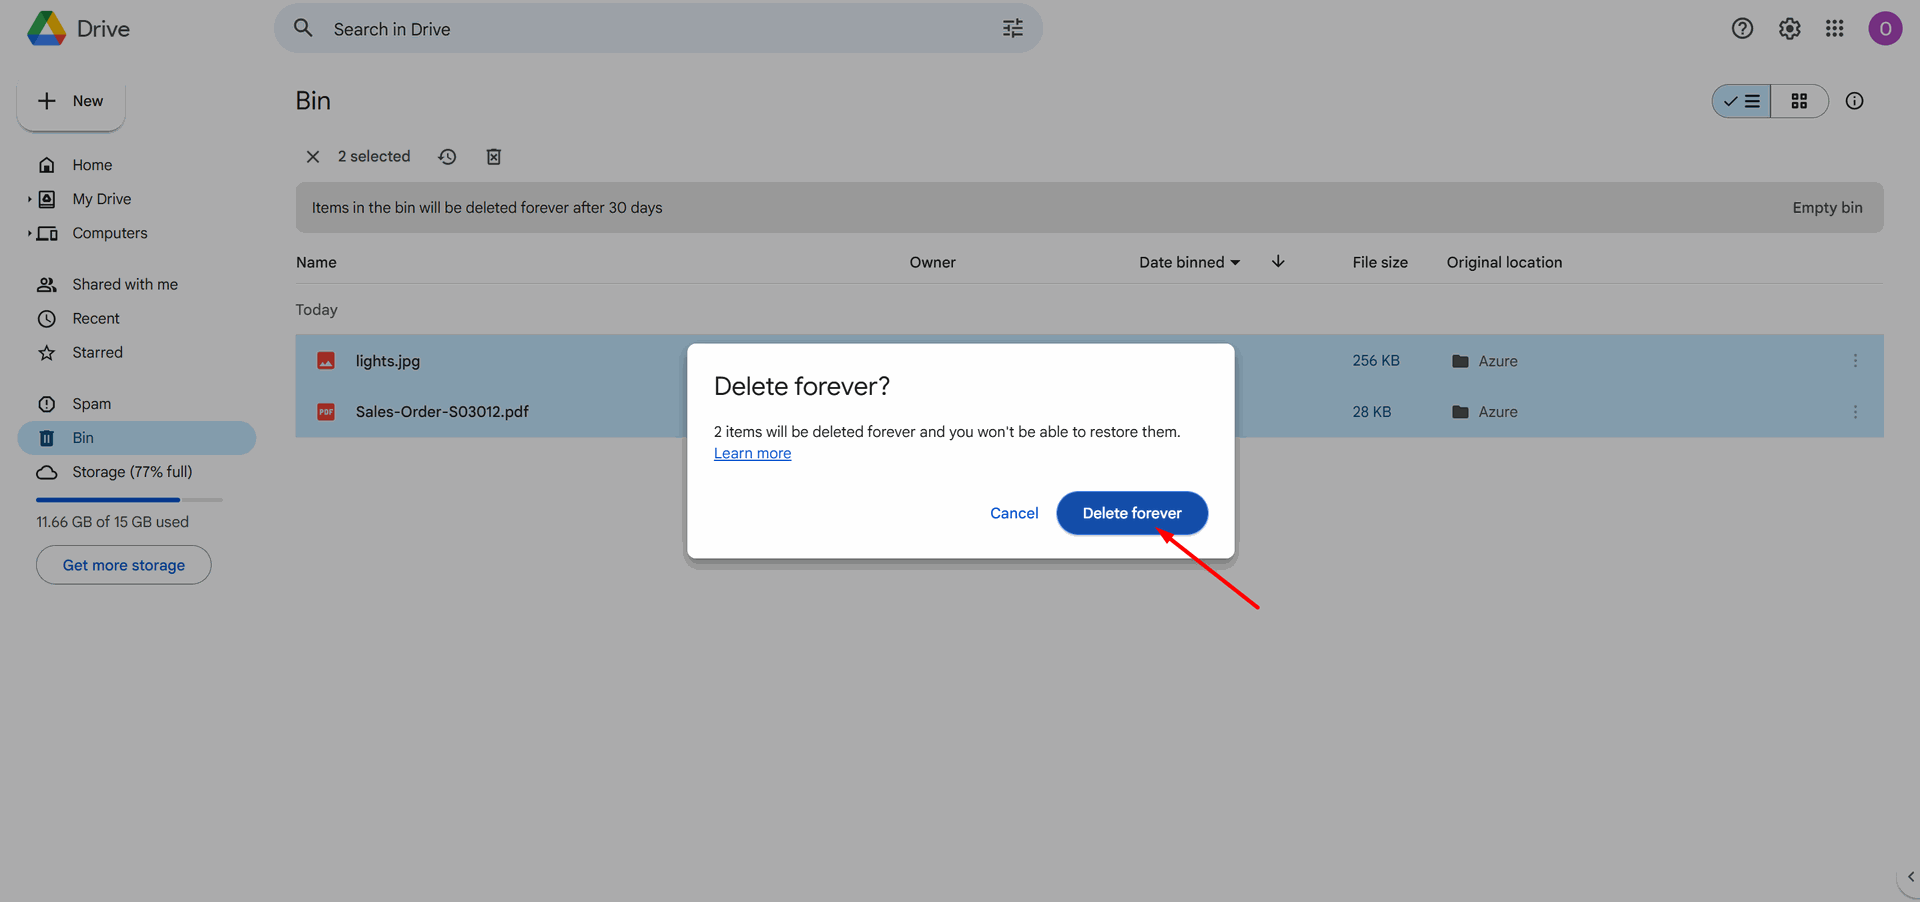Open advanced search filter options
Viewport: 1920px width, 902px height.
point(1013,29)
